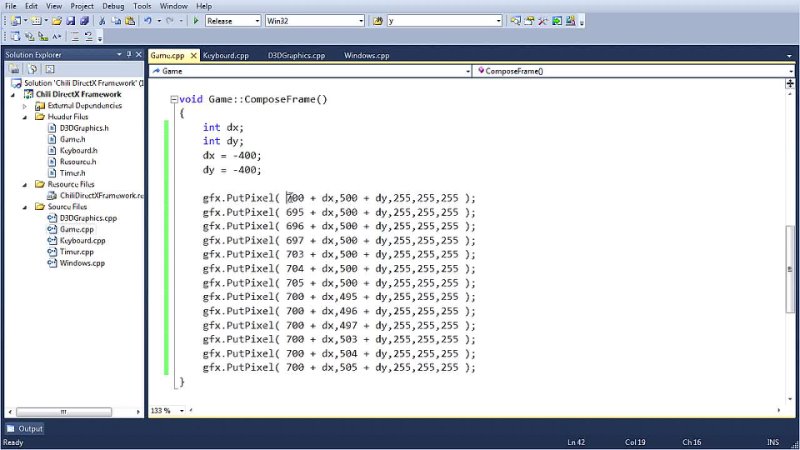Click the uncomment lines icon
This screenshot has height=450, width=800.
89,36
